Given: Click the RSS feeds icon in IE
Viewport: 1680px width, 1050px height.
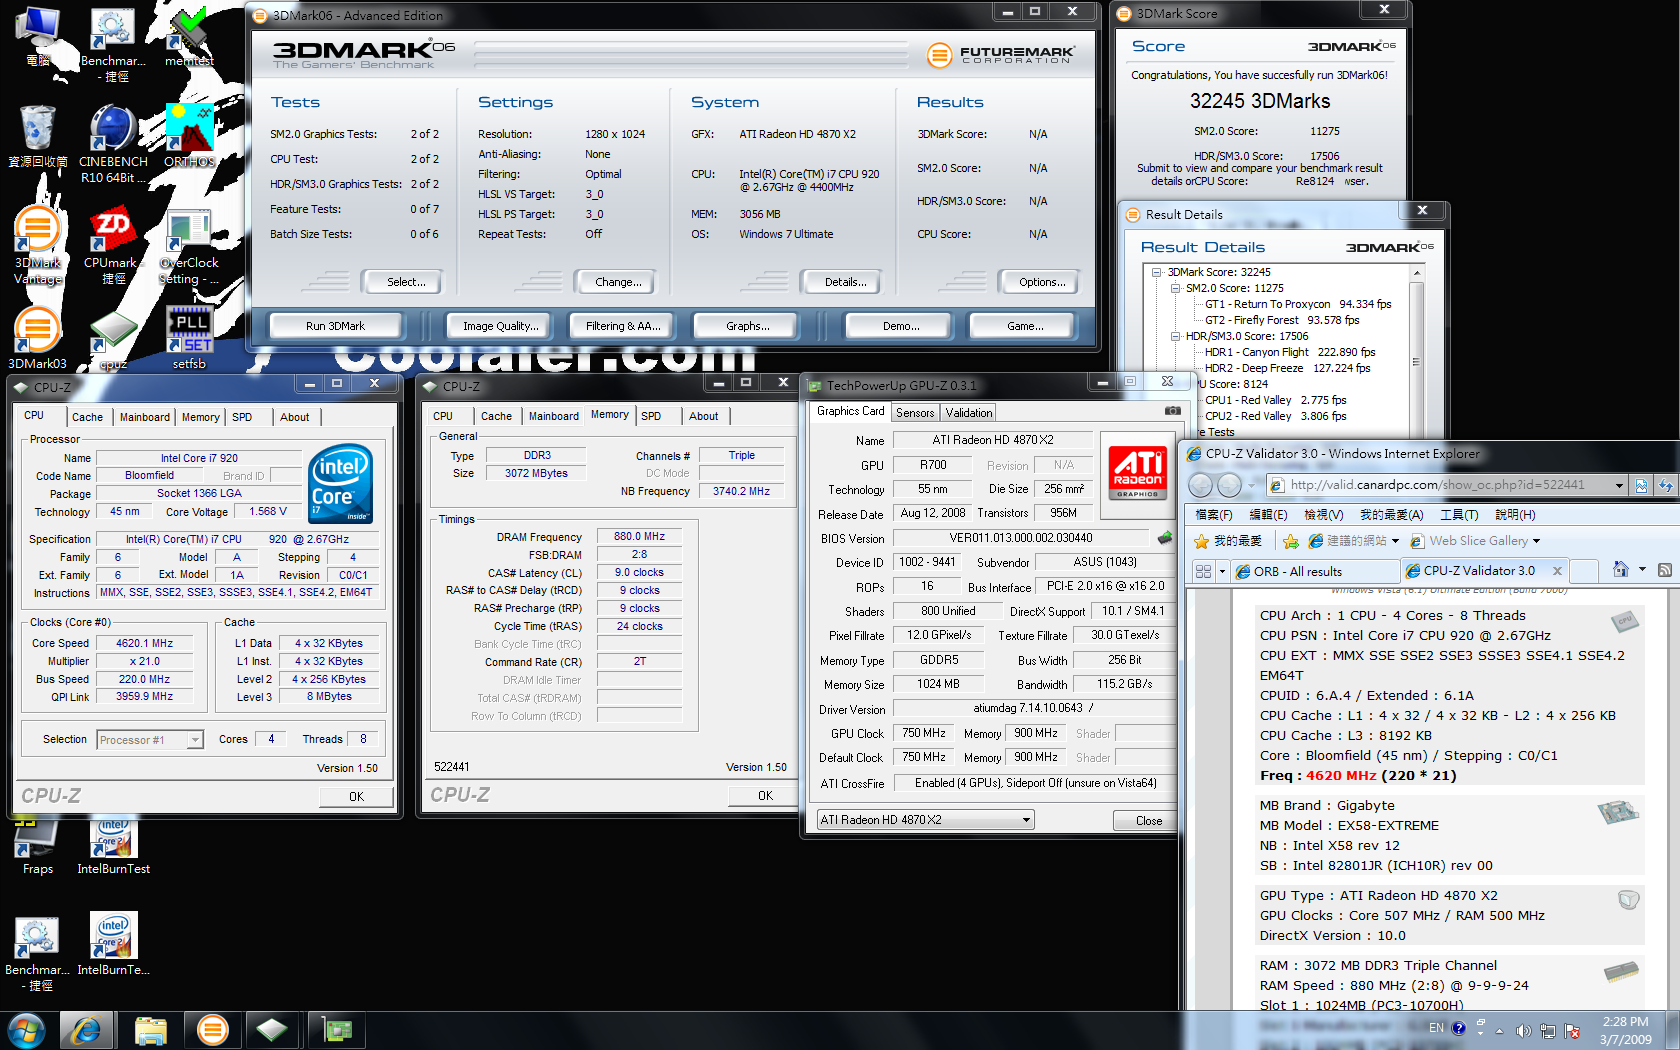Looking at the screenshot, I should click(1665, 570).
